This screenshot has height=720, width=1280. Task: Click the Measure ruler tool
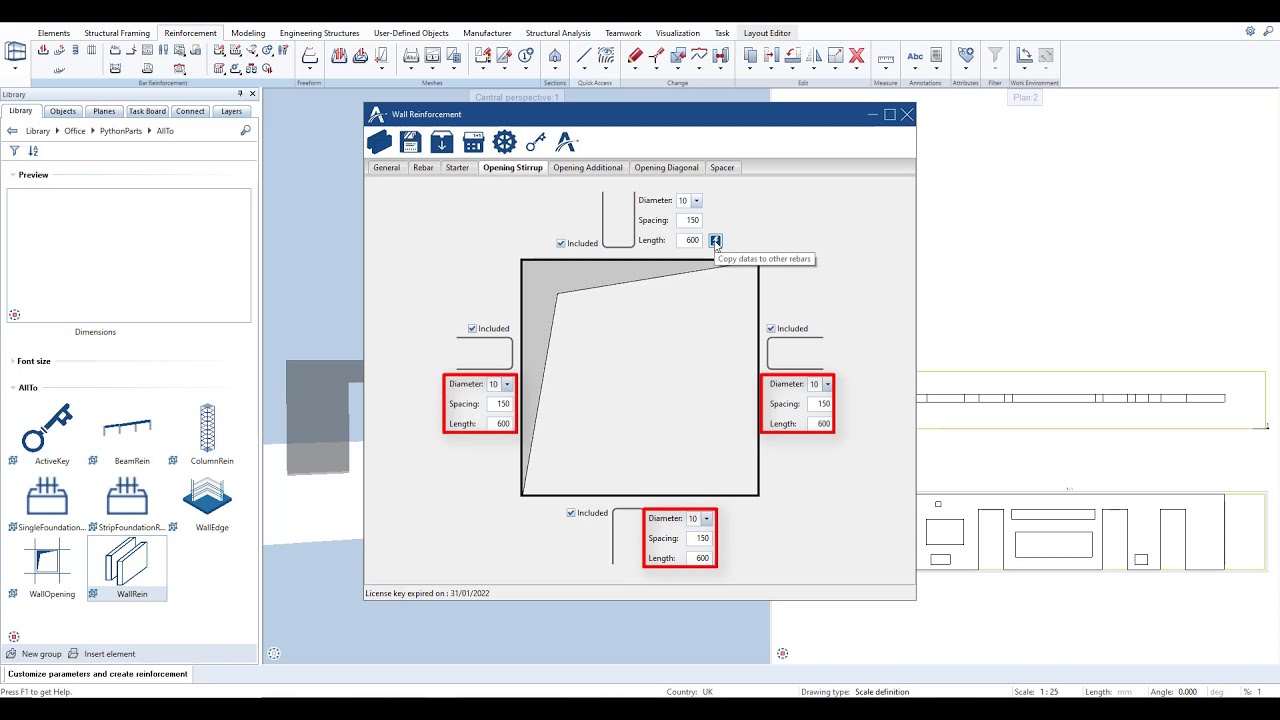pyautogui.click(x=885, y=59)
